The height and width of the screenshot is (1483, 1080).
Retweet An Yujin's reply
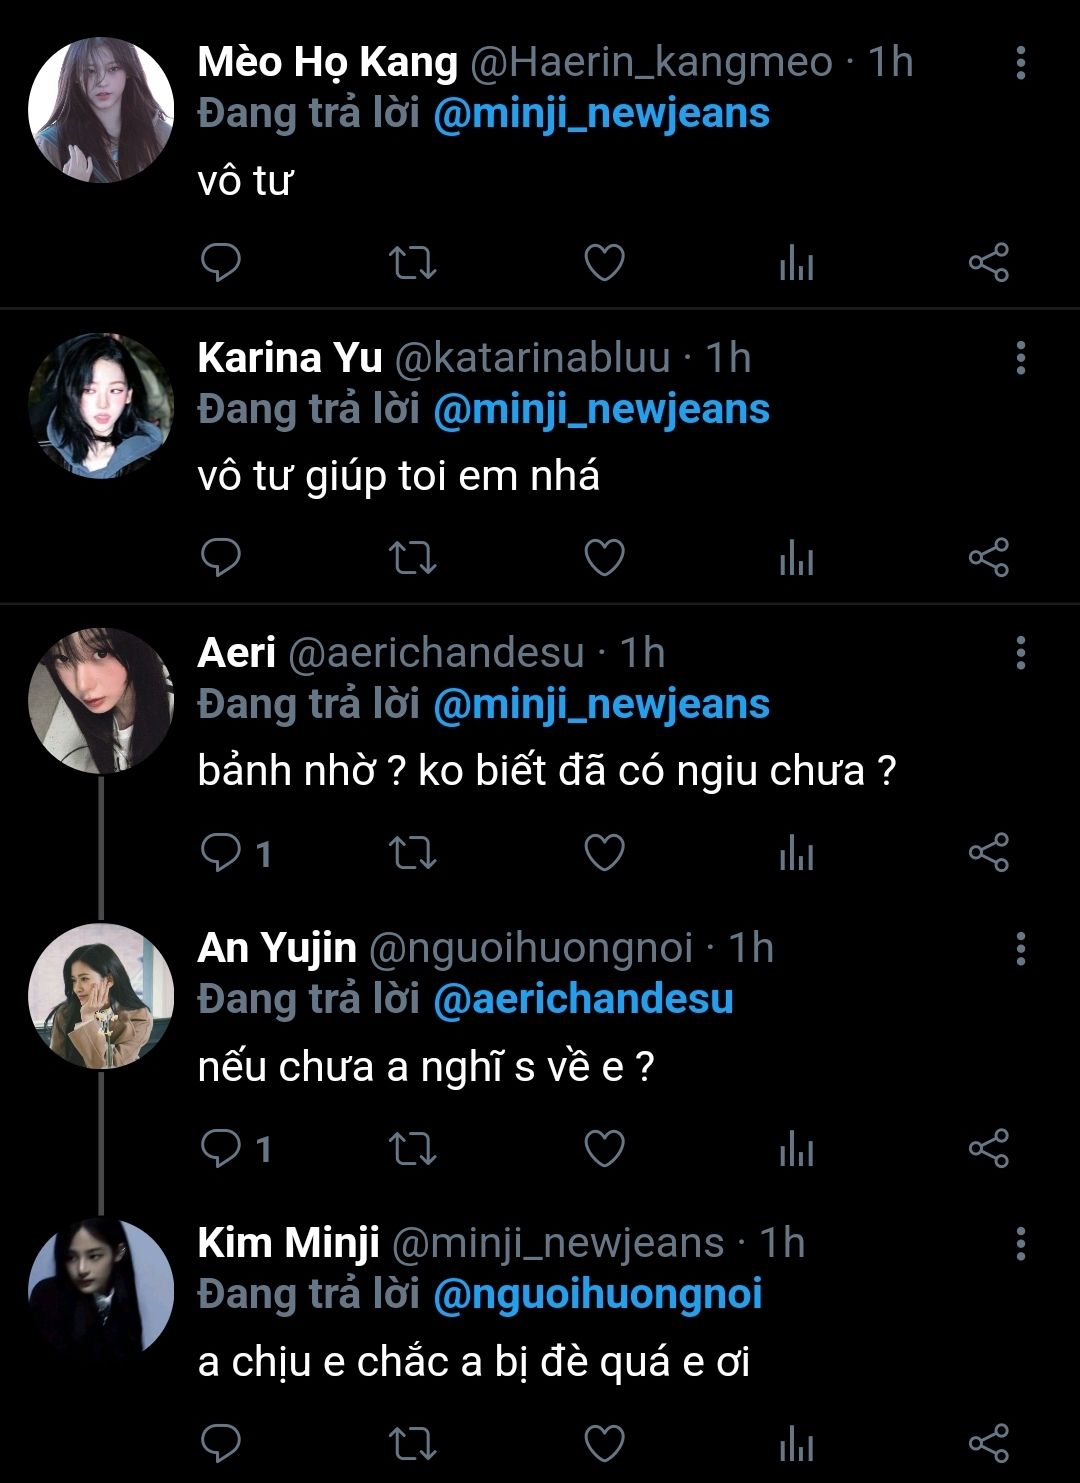(412, 1148)
